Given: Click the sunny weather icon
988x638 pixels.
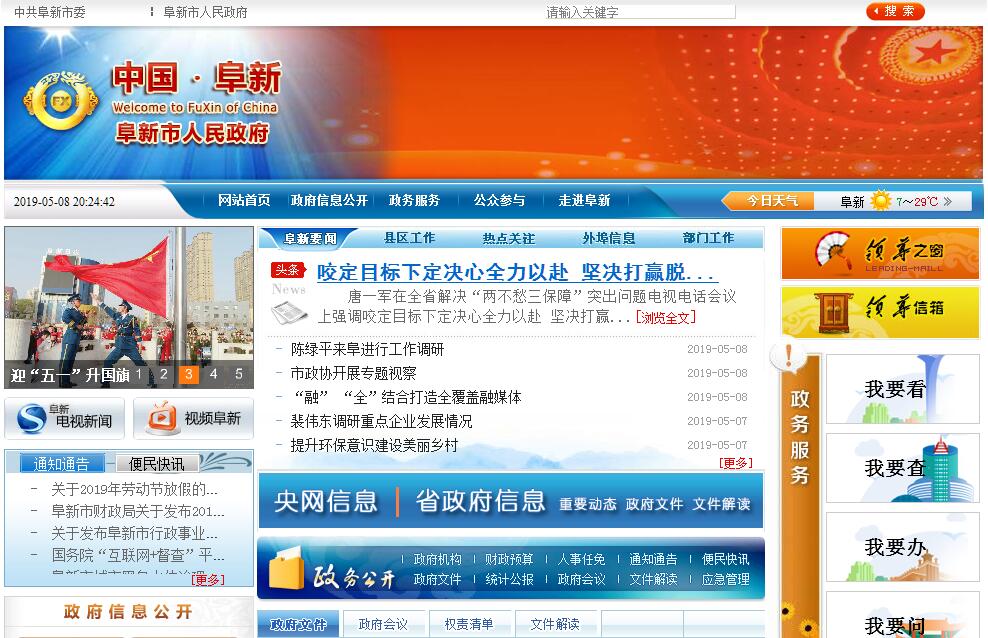Looking at the screenshot, I should pyautogui.click(x=880, y=201).
